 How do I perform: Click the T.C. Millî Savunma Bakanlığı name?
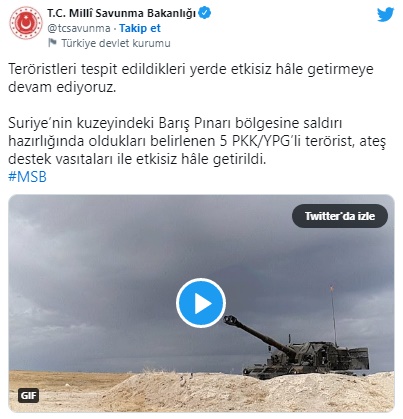click(x=121, y=13)
